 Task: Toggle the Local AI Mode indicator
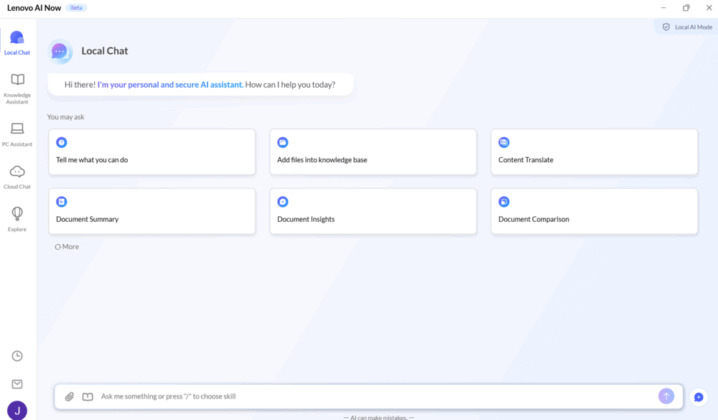(x=687, y=27)
